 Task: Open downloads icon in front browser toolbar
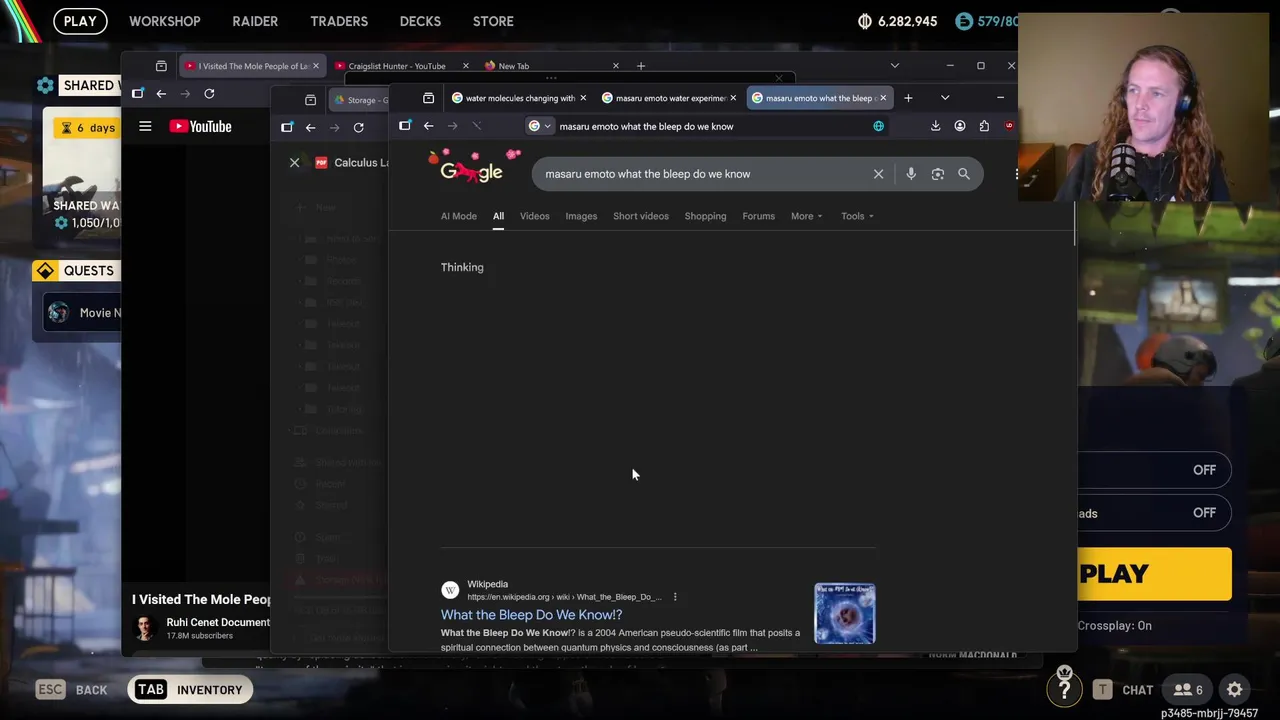pos(935,126)
